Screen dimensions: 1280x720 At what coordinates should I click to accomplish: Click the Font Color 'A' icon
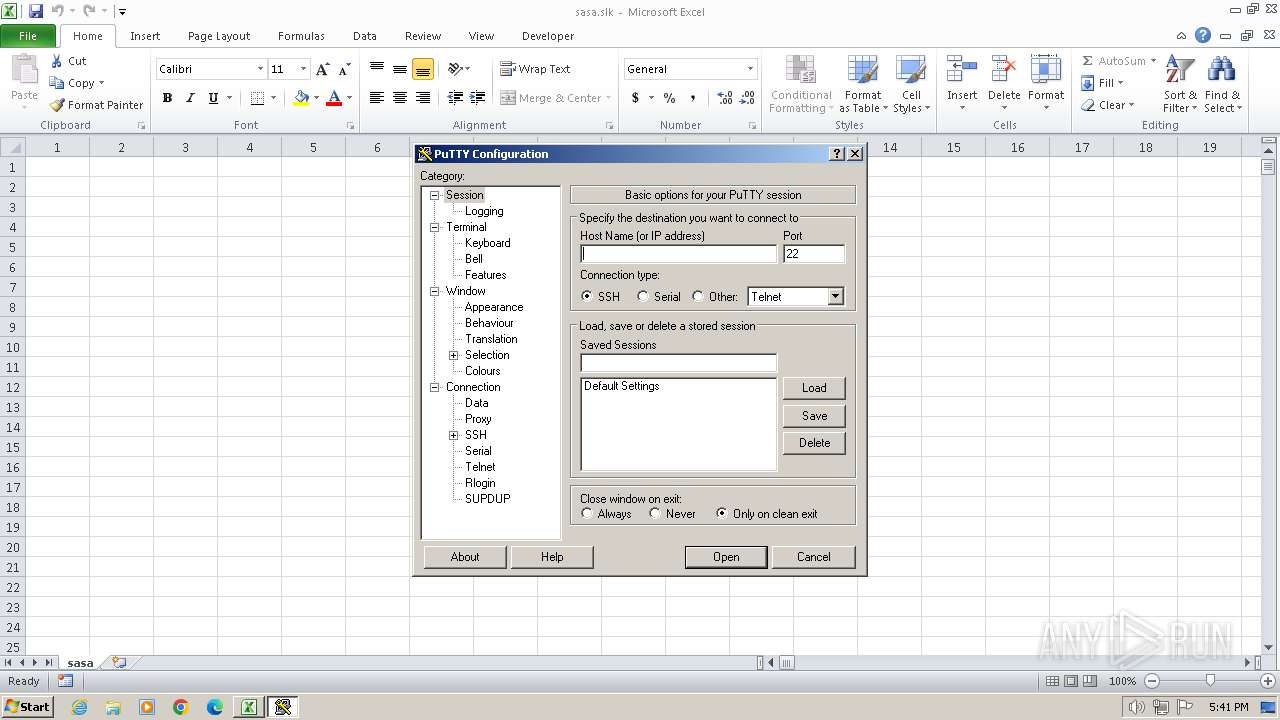(334, 98)
